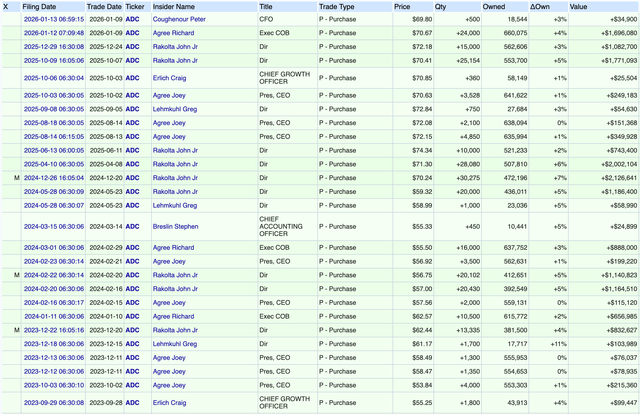The width and height of the screenshot is (640, 414).
Task: Open filing dated 2024-03-15 06:30:06
Action: pyautogui.click(x=54, y=227)
